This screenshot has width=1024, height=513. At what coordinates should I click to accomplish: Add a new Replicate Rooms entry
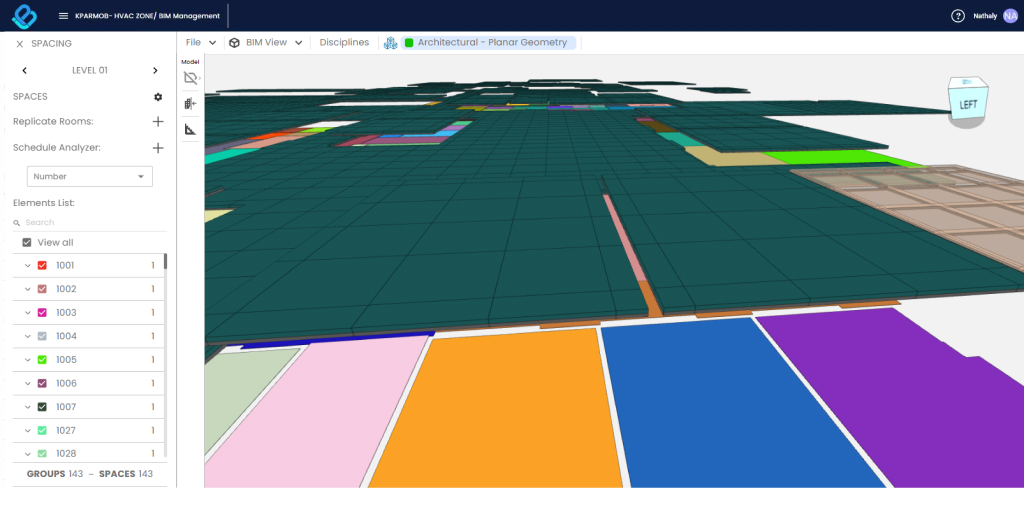157,122
